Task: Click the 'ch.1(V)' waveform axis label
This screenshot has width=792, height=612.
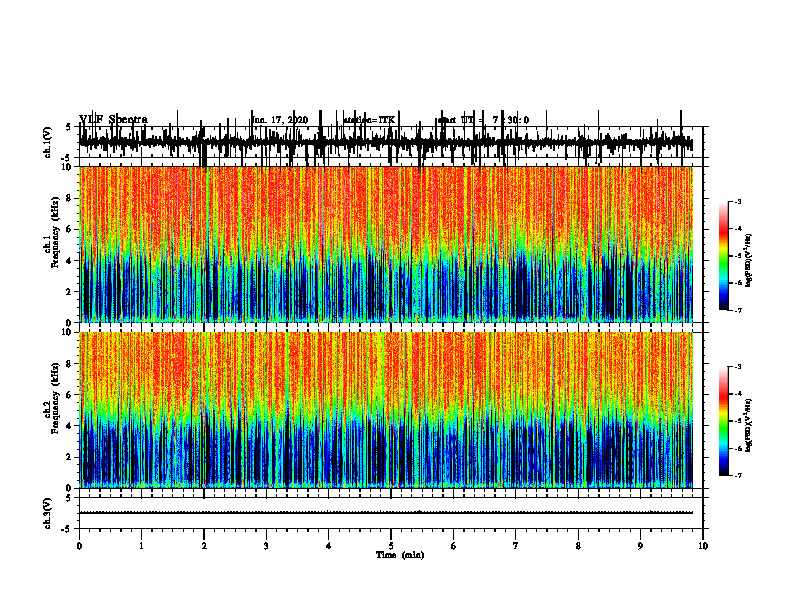Action: point(48,142)
